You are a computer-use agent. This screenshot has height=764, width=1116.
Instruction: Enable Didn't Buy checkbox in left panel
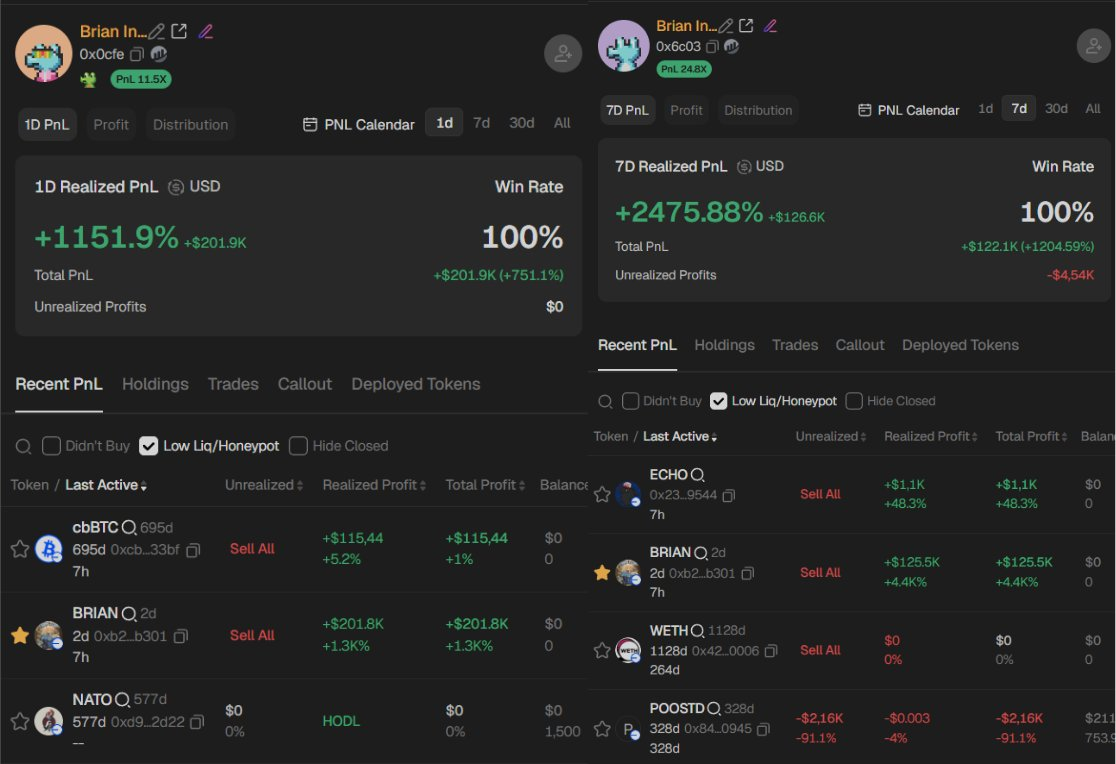(51, 446)
